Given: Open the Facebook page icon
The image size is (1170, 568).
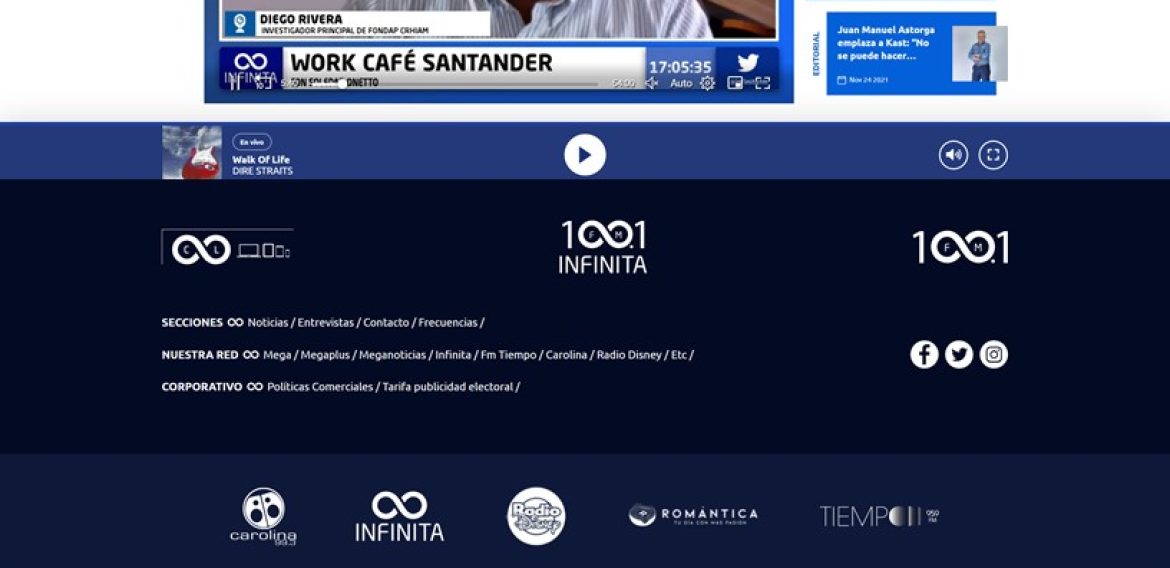Looking at the screenshot, I should click(x=924, y=355).
